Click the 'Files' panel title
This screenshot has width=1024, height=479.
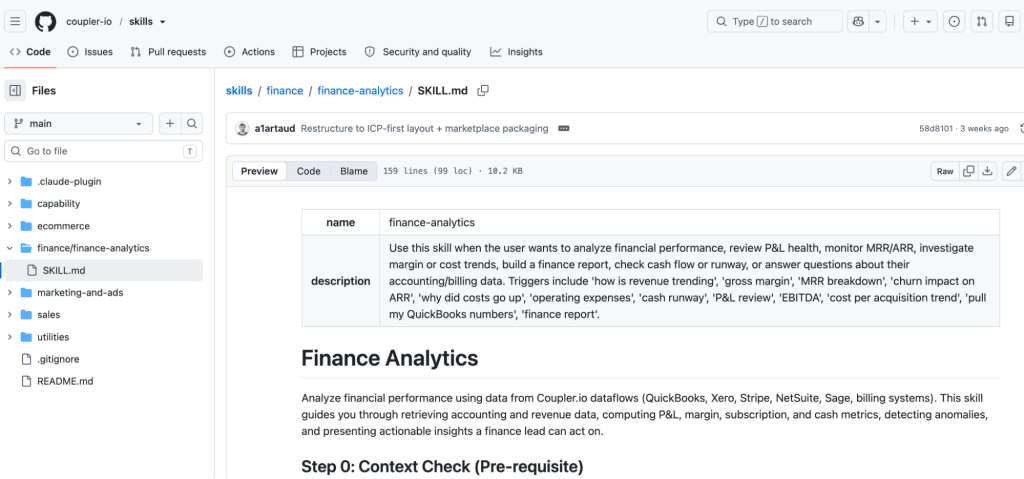[44, 91]
